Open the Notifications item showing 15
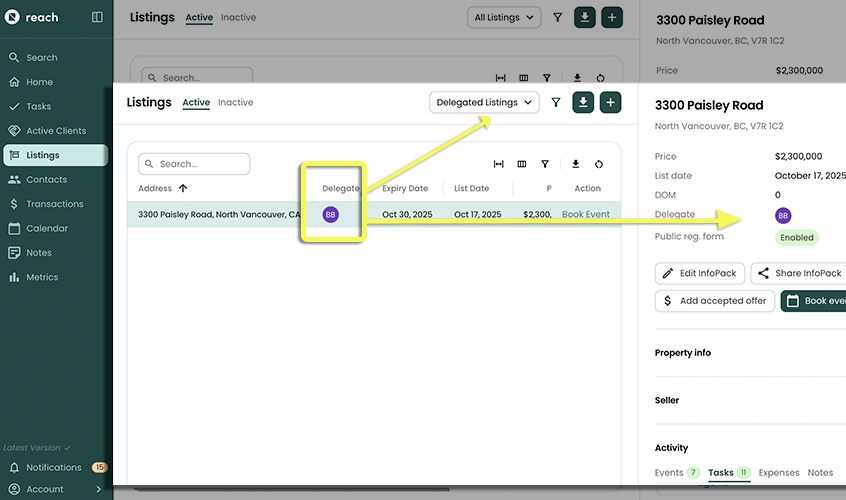This screenshot has width=846, height=500. click(54, 467)
